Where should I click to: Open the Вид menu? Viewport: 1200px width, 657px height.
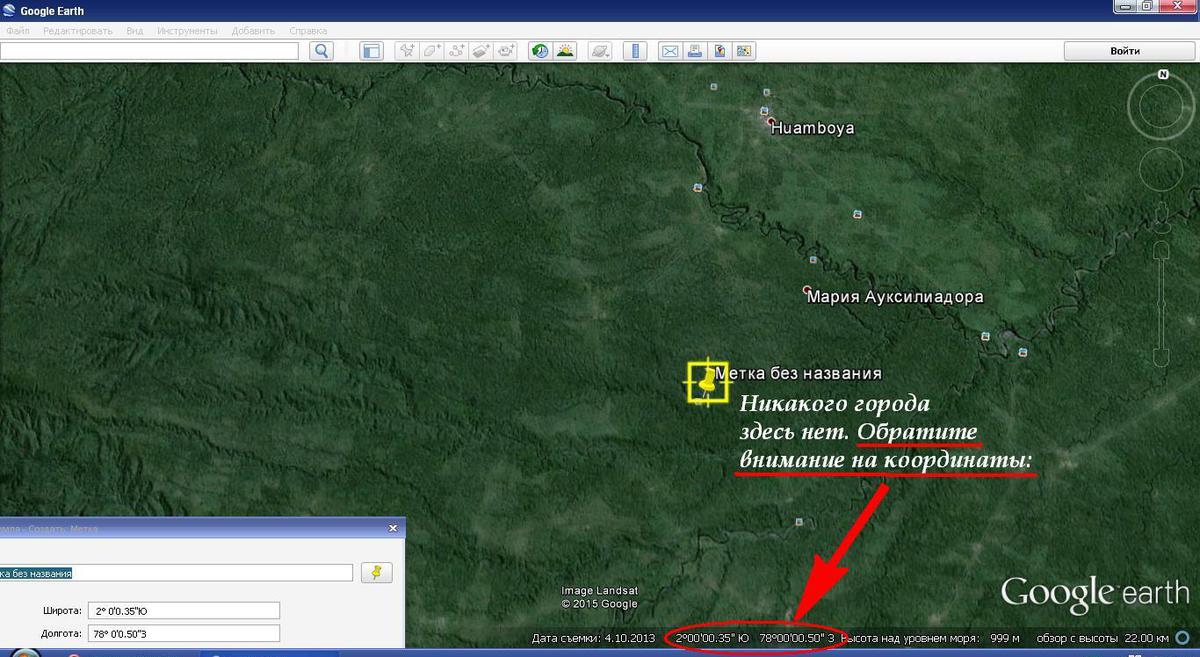click(x=135, y=31)
